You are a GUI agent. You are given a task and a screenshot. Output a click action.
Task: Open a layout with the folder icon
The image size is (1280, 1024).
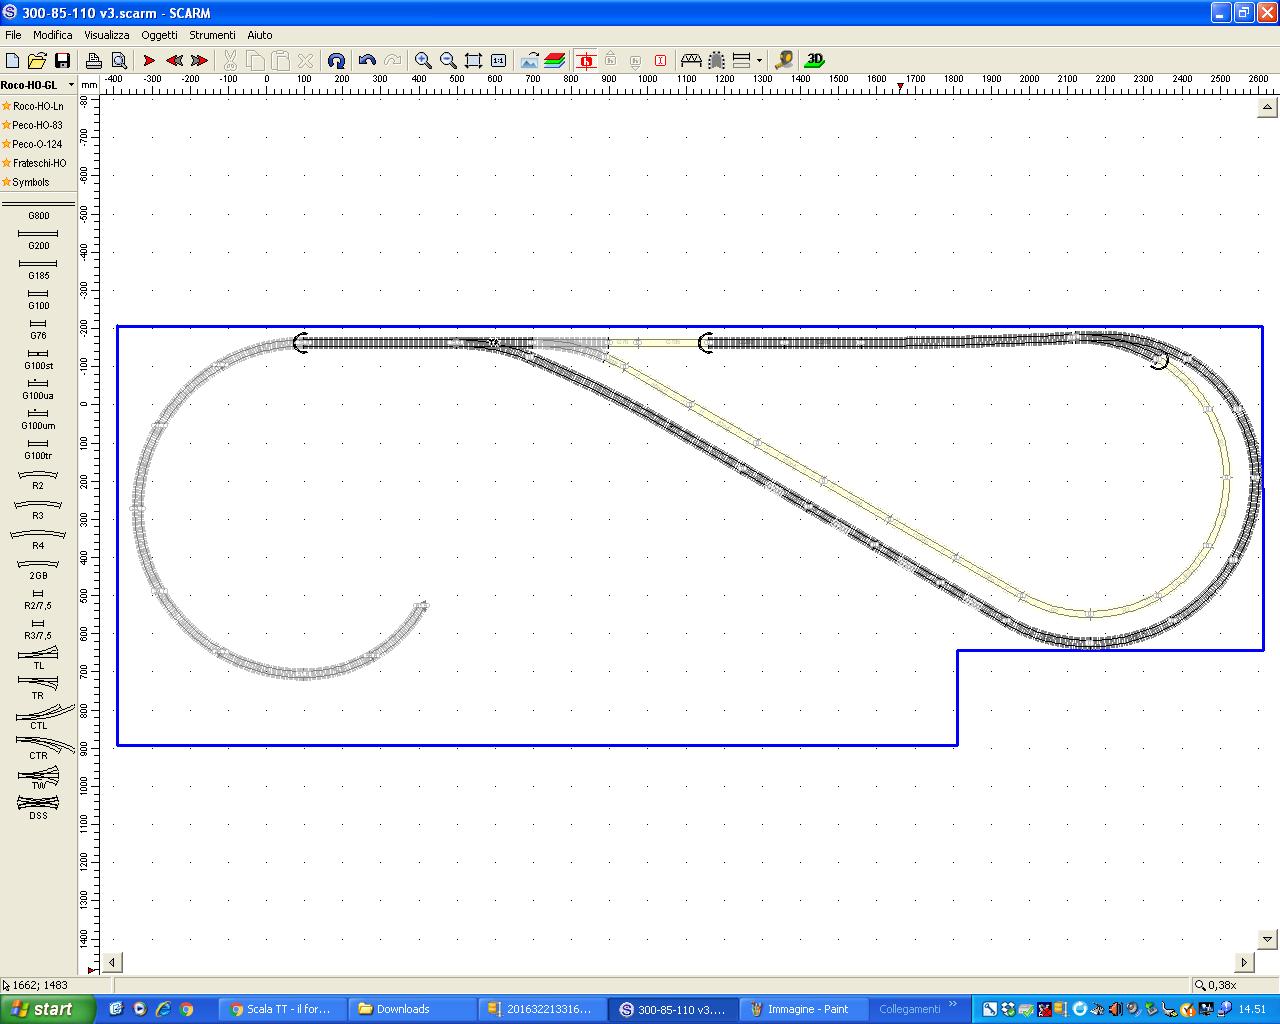pyautogui.click(x=37, y=60)
